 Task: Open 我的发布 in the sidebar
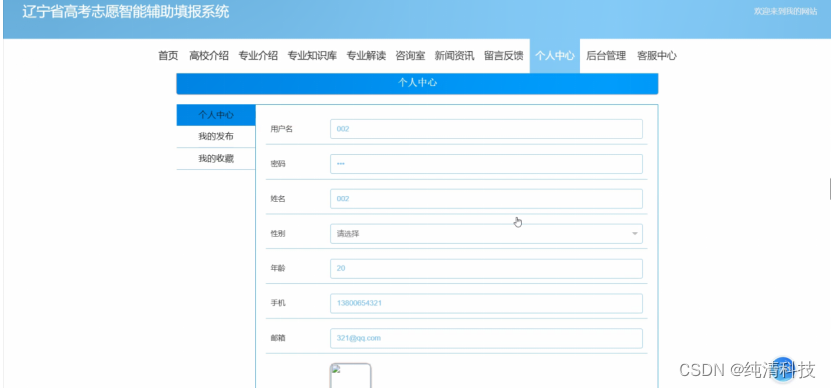[216, 137]
